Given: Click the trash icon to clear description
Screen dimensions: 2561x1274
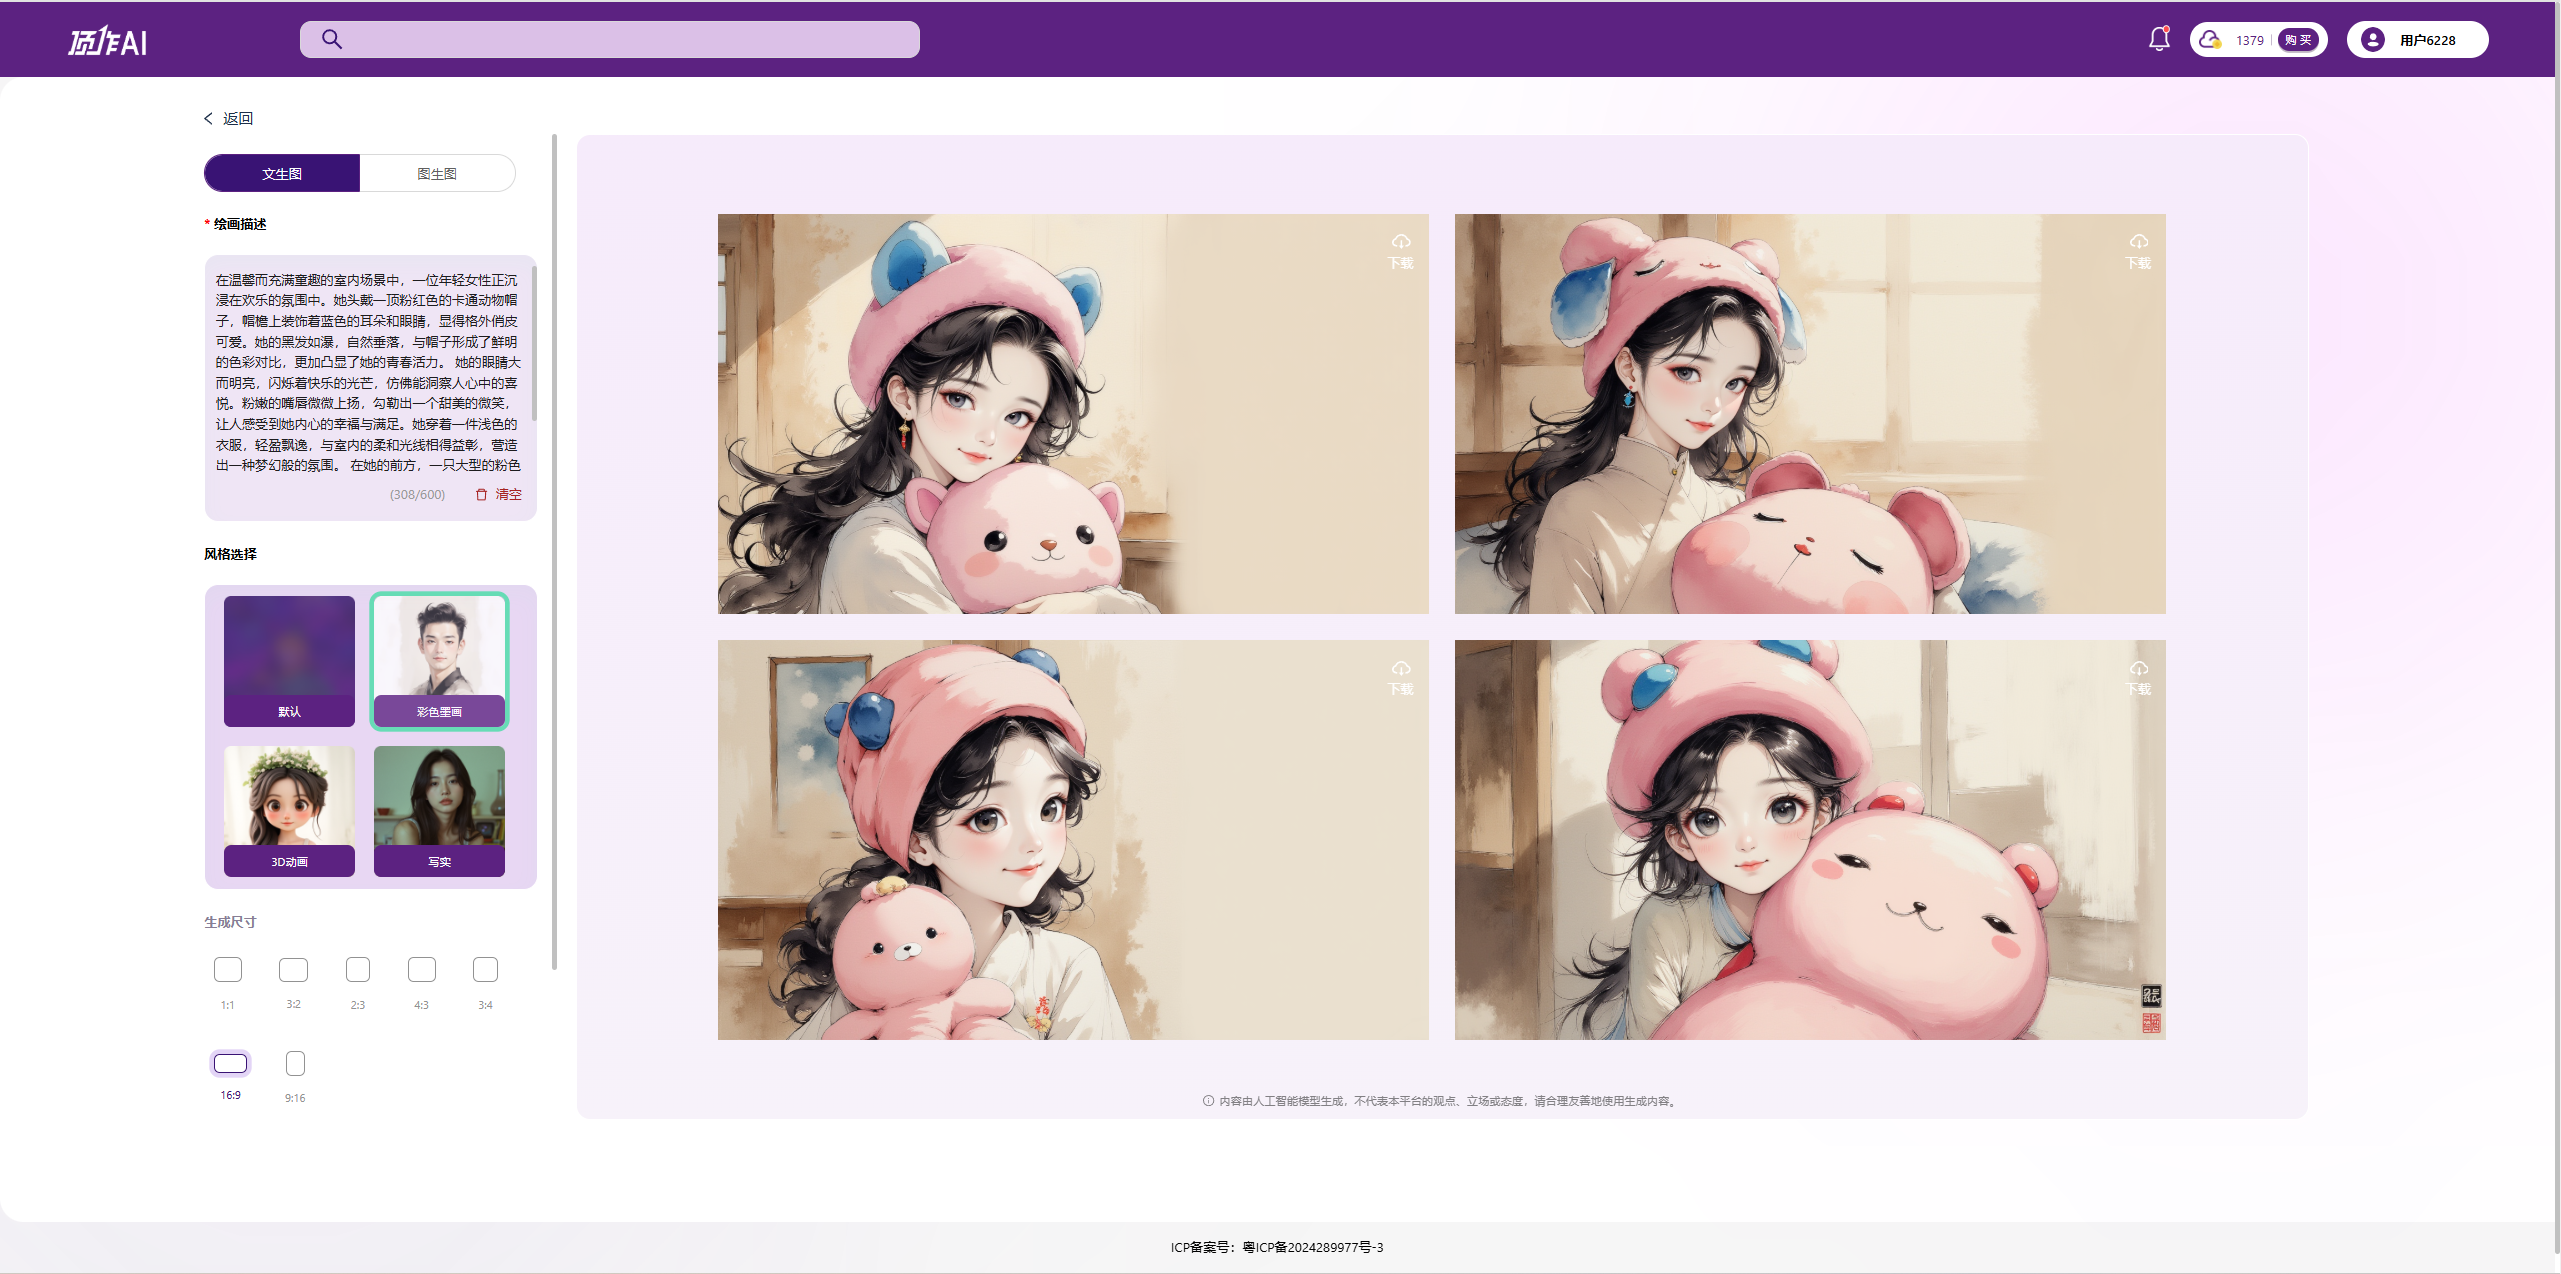Looking at the screenshot, I should click(481, 494).
